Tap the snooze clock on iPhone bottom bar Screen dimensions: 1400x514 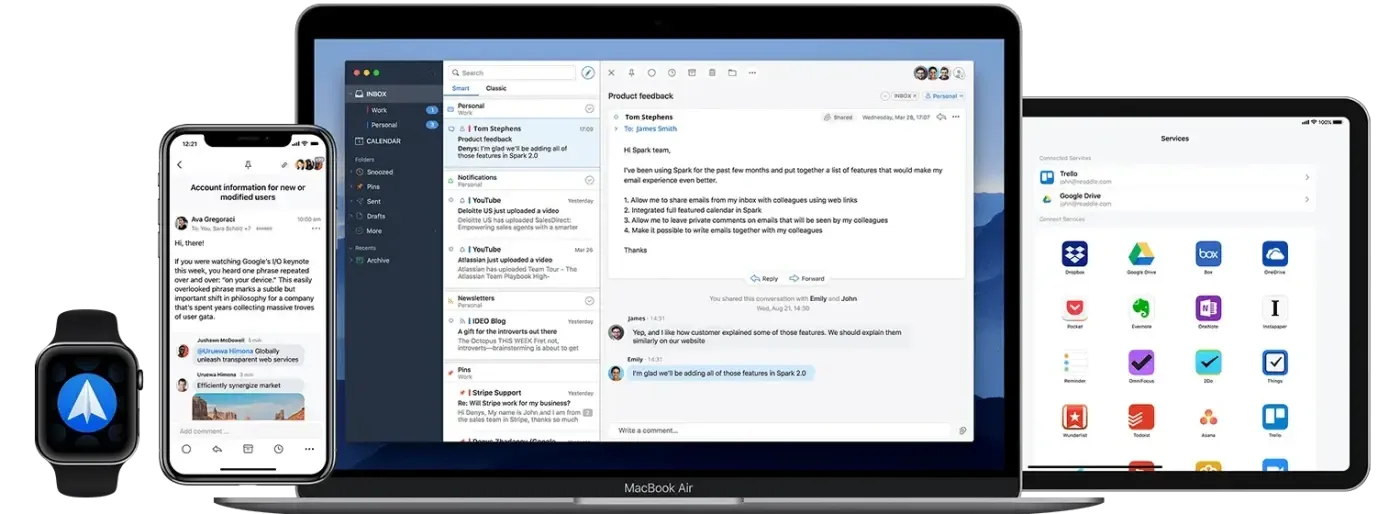click(278, 449)
